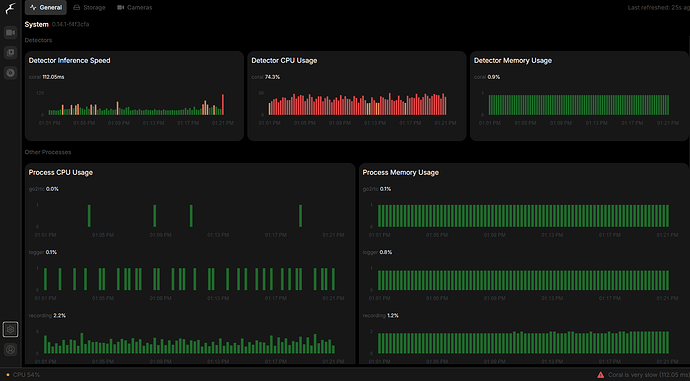The height and width of the screenshot is (381, 690).
Task: Click the Other Processes section label
Action: [48, 152]
